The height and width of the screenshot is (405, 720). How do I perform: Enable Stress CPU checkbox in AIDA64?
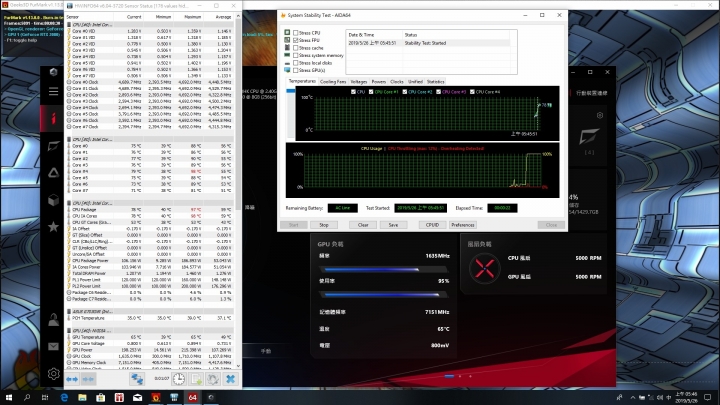[296, 33]
